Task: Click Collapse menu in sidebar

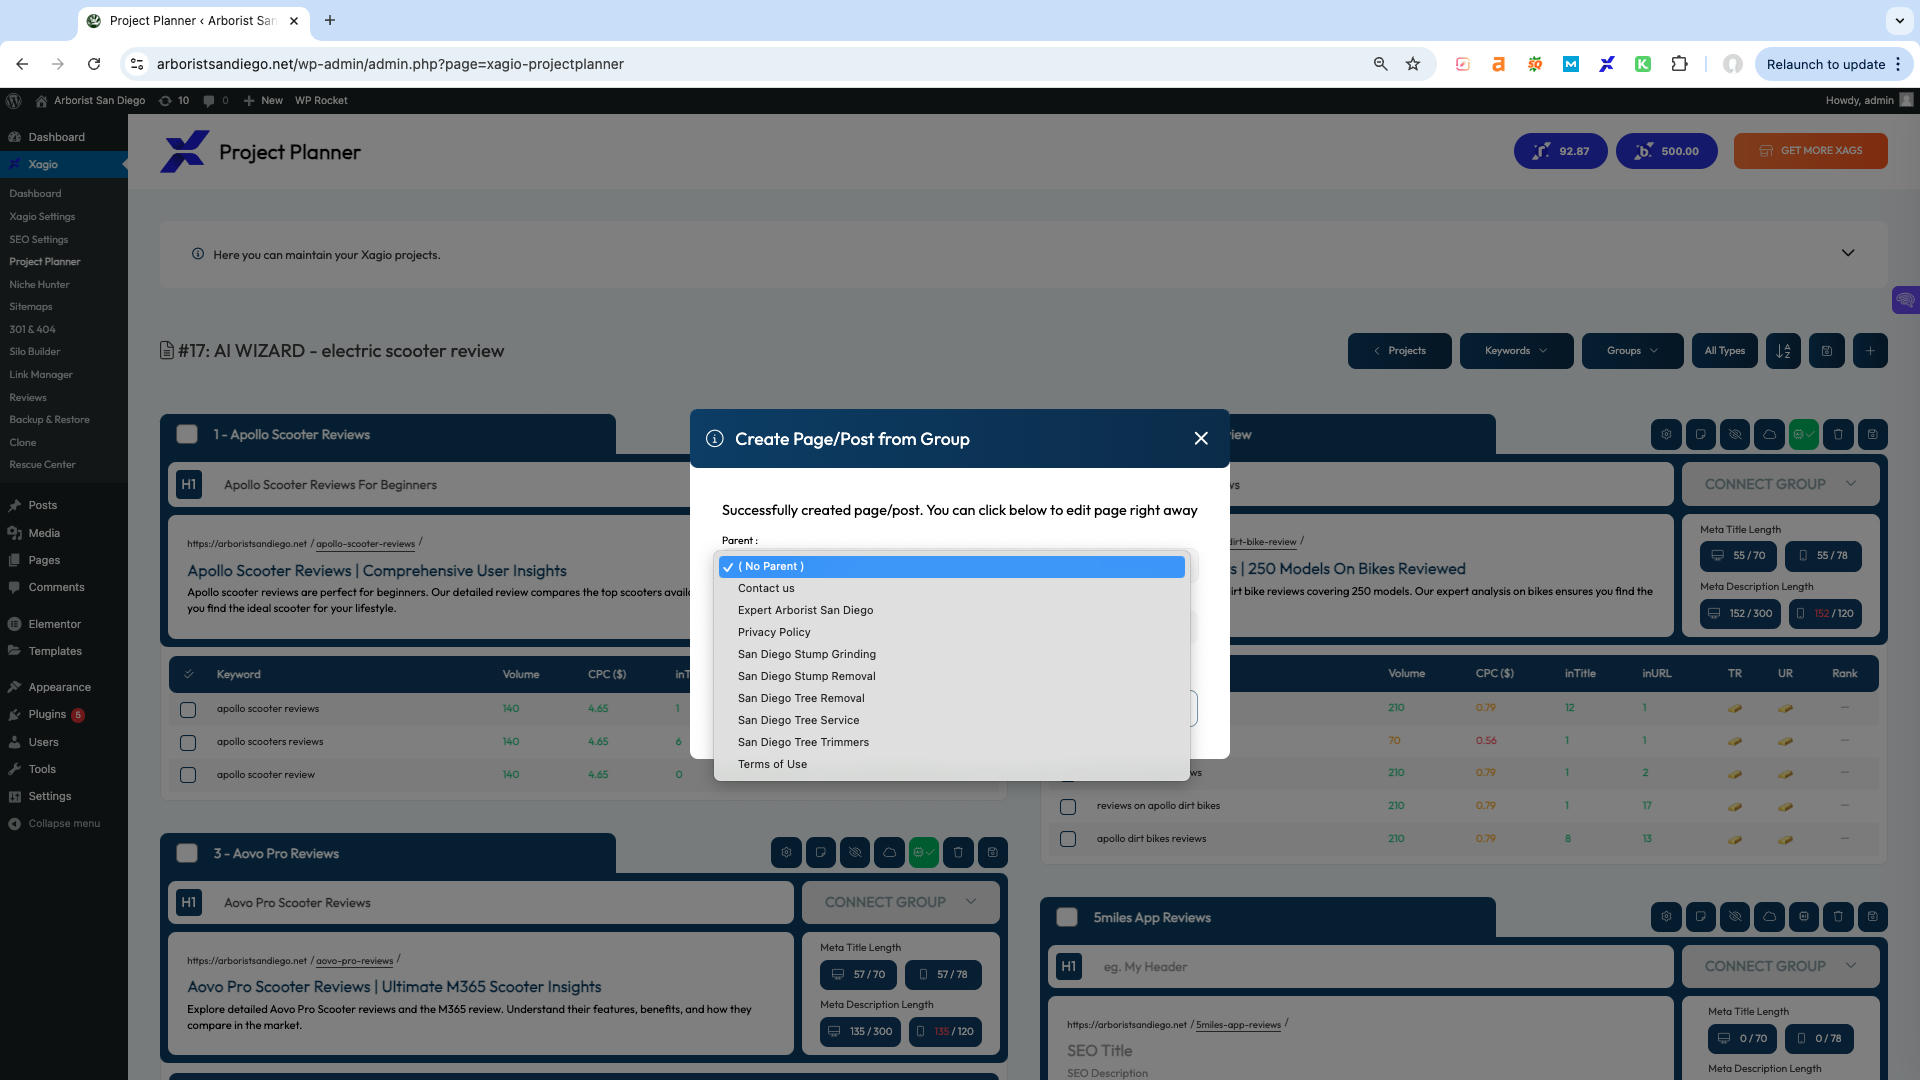Action: (x=64, y=824)
